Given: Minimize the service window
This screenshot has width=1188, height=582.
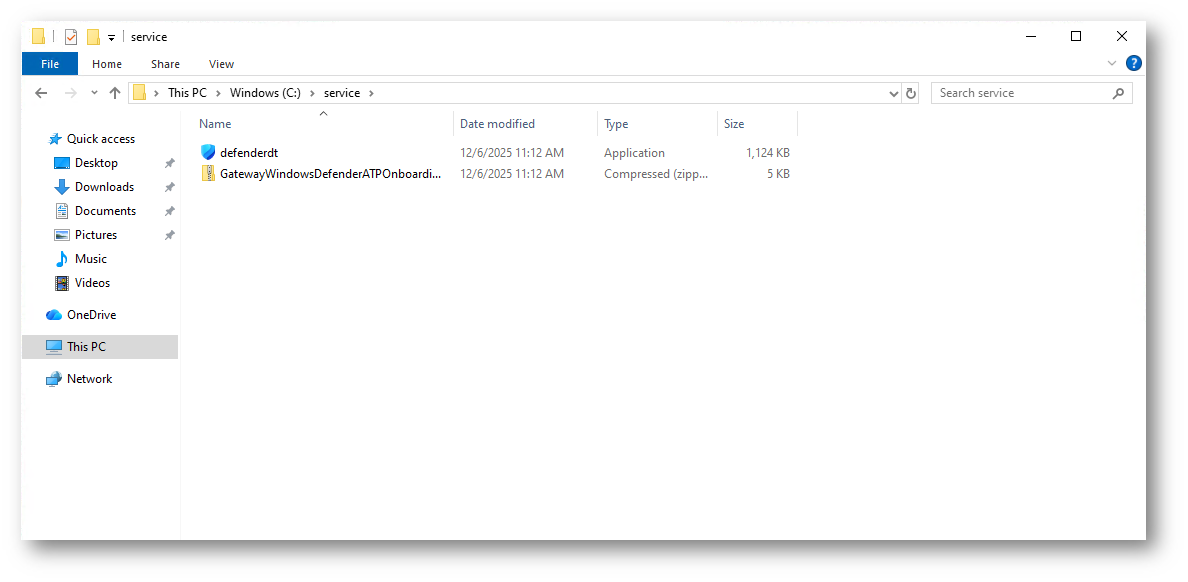Looking at the screenshot, I should pyautogui.click(x=1030, y=36).
